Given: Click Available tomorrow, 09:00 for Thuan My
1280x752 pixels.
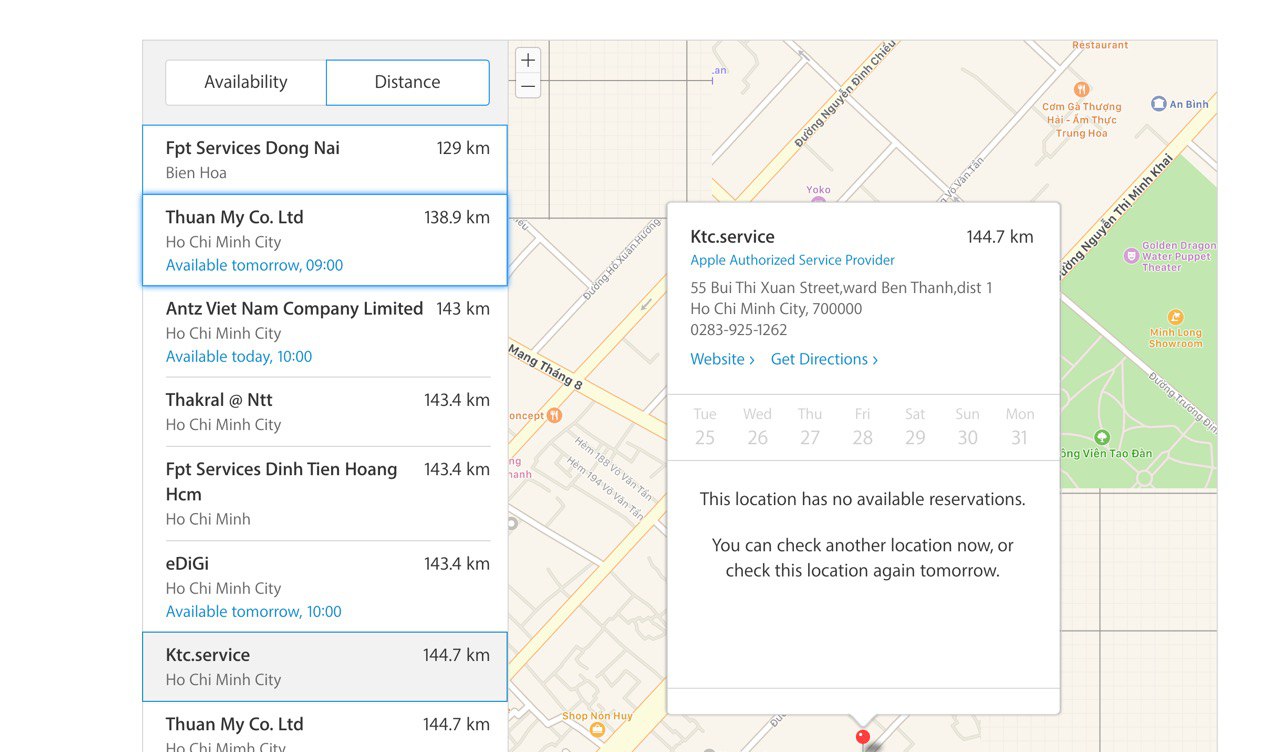Looking at the screenshot, I should 254,265.
